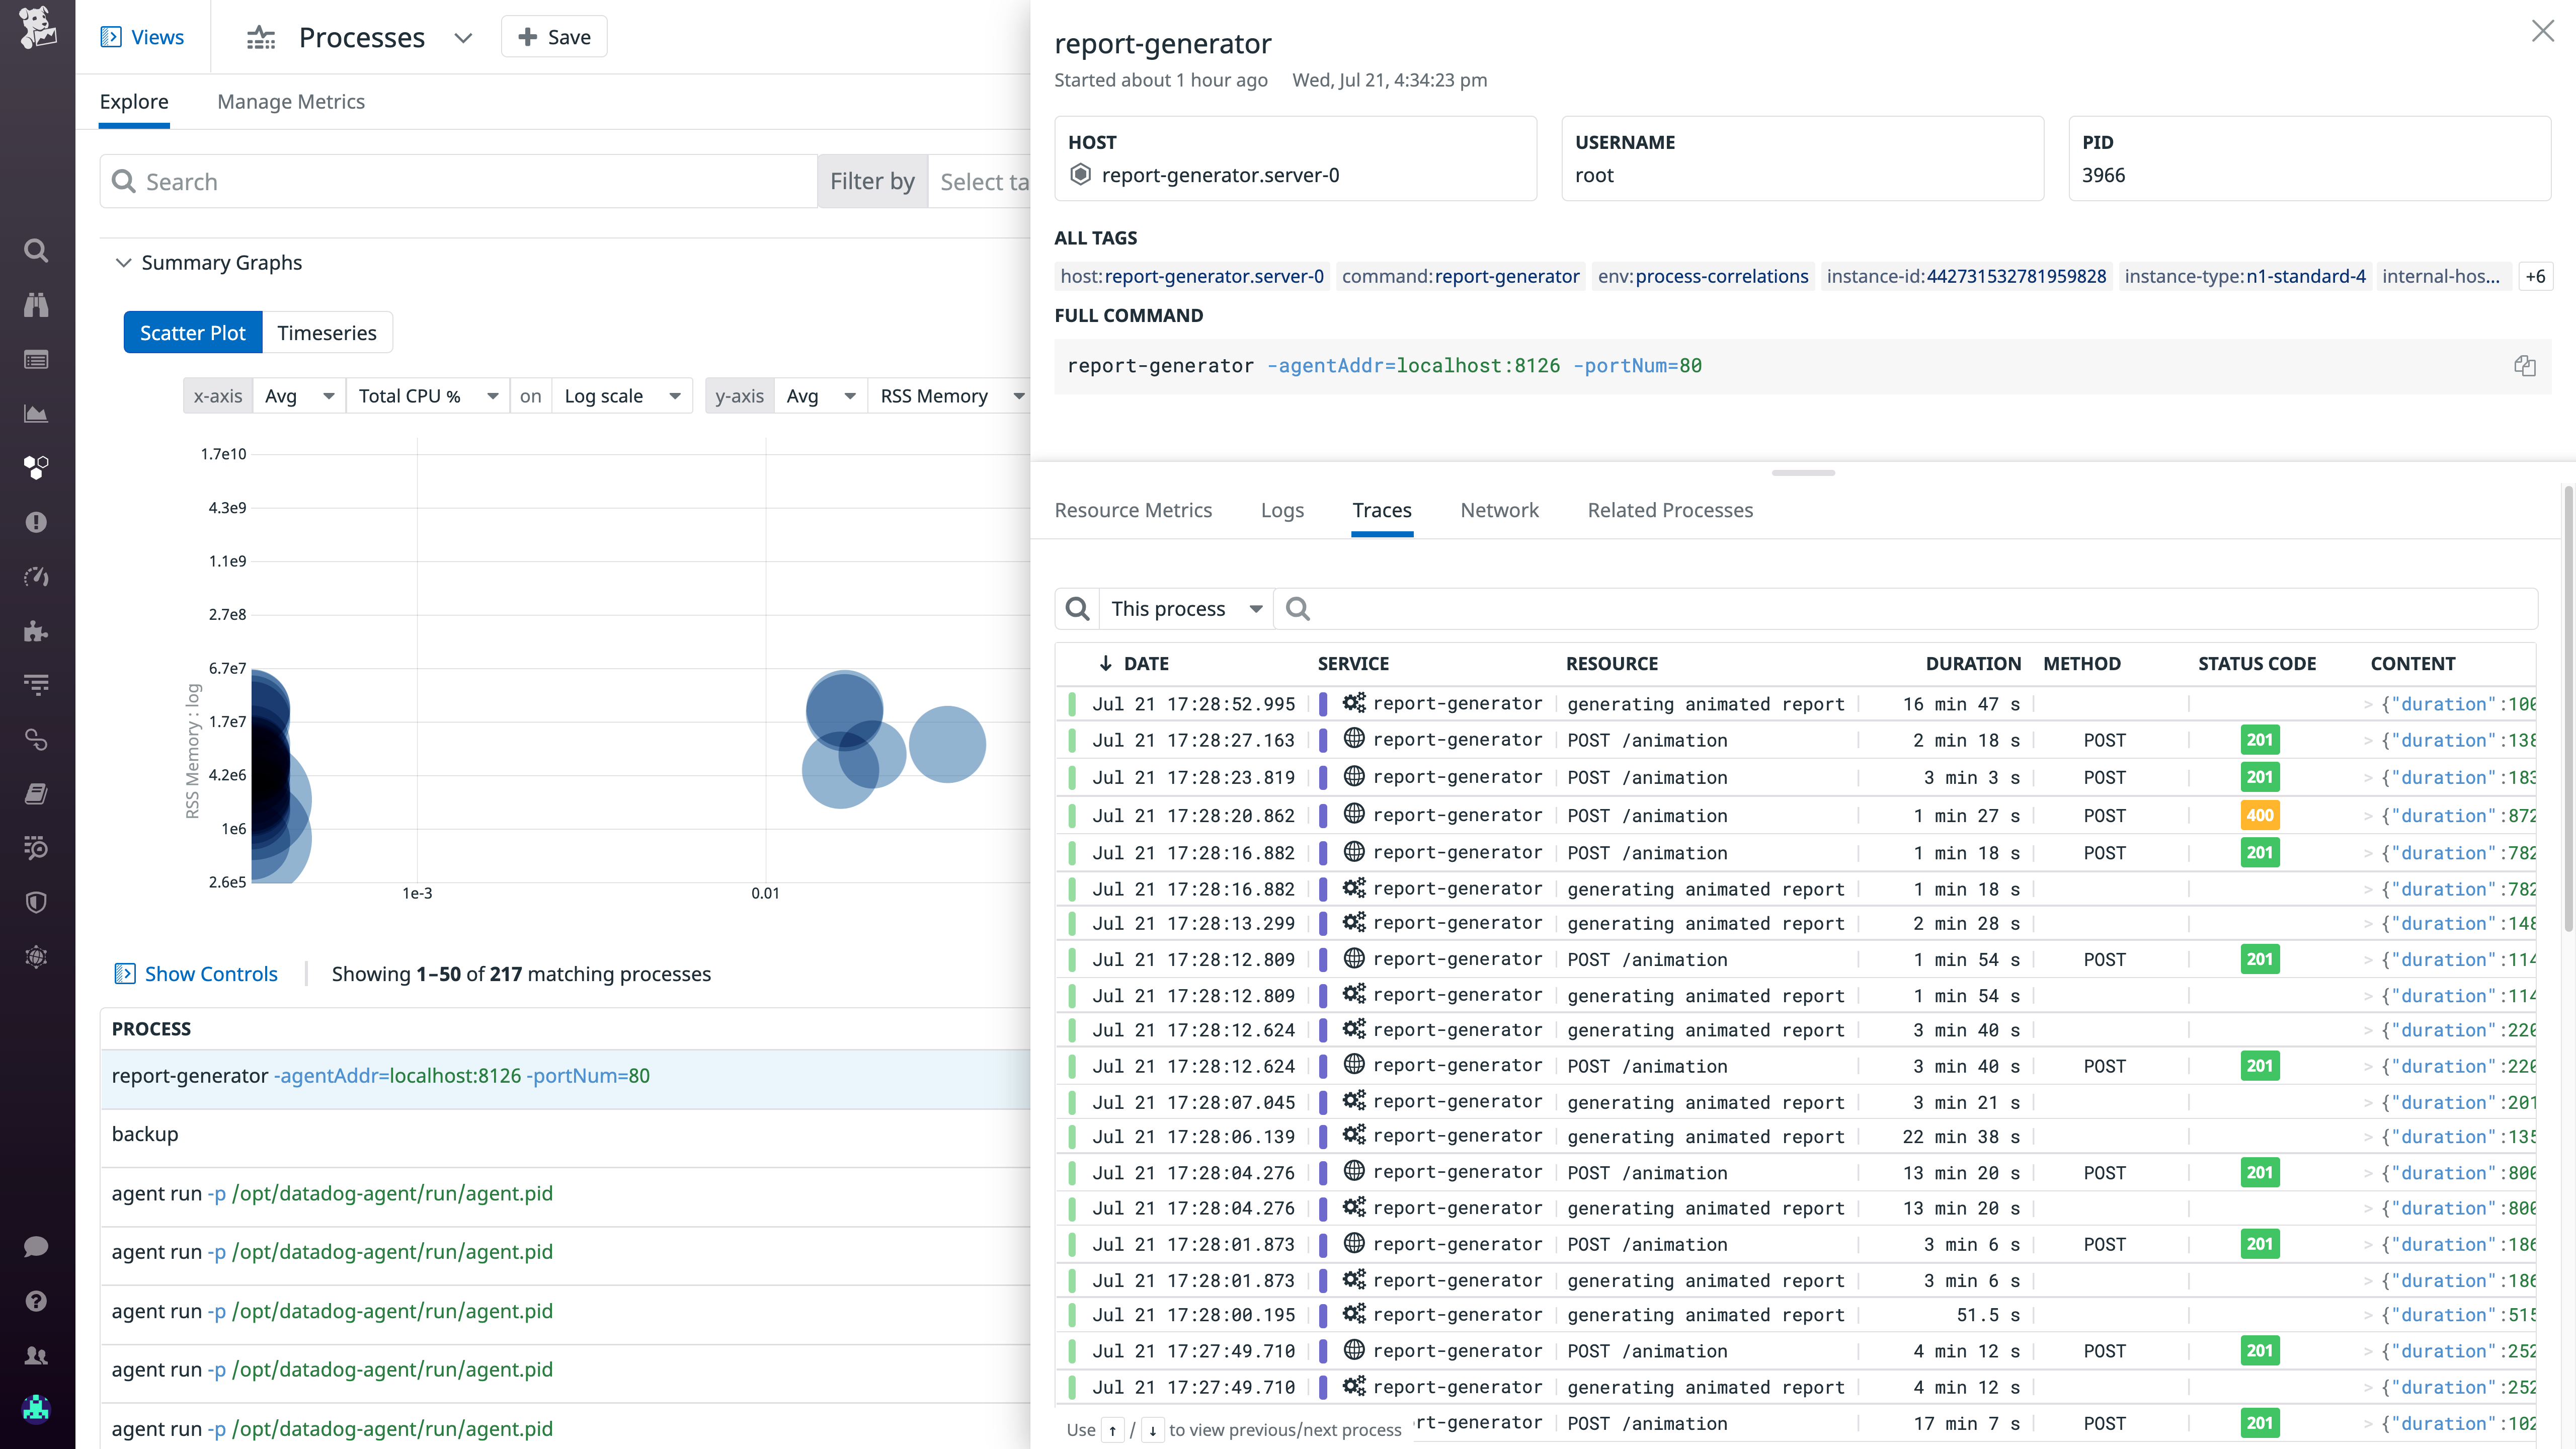2576x1449 pixels.
Task: Copy the full command using copy icon
Action: 2524,366
